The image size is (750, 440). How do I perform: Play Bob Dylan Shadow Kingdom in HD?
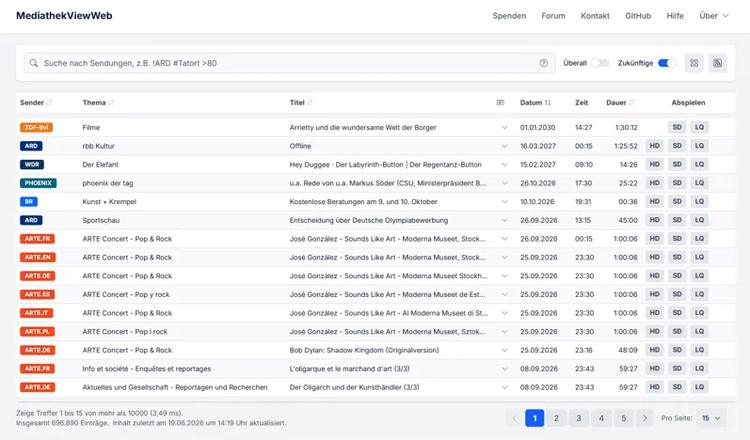coord(654,350)
